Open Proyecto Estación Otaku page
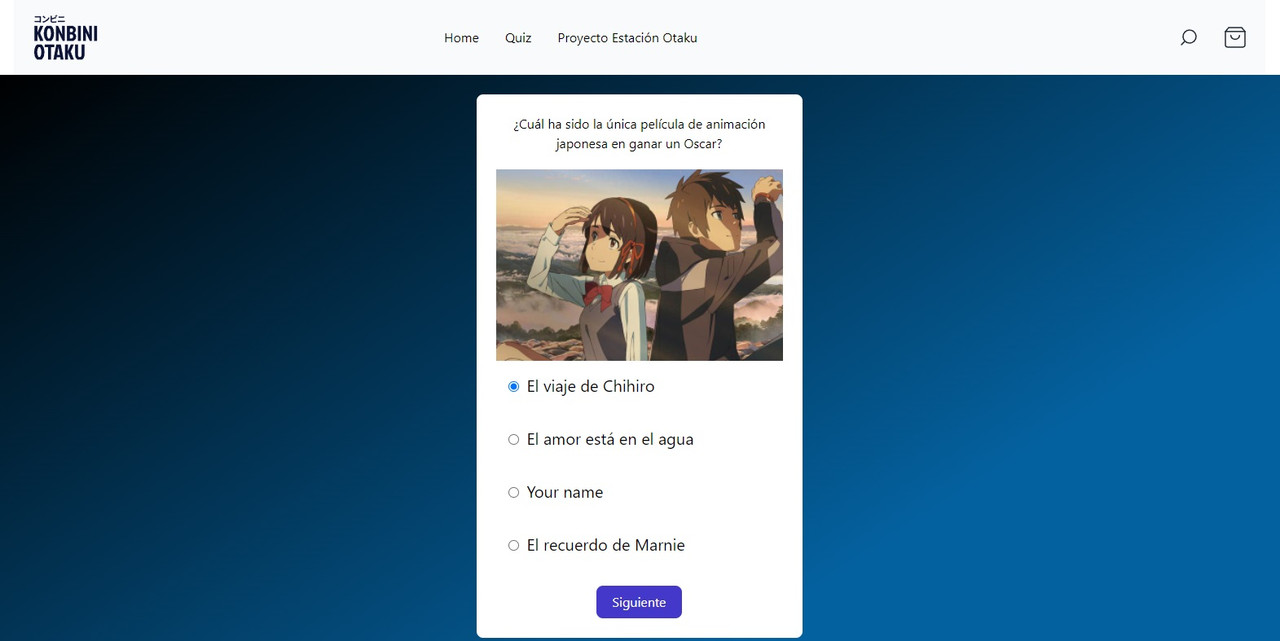 pyautogui.click(x=627, y=38)
